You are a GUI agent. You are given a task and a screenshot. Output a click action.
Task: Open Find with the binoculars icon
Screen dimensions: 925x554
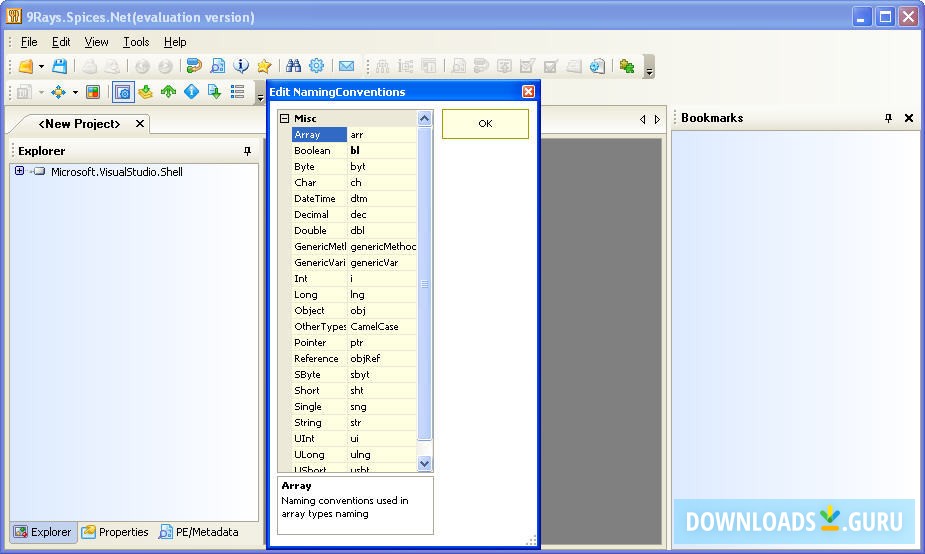pos(293,66)
